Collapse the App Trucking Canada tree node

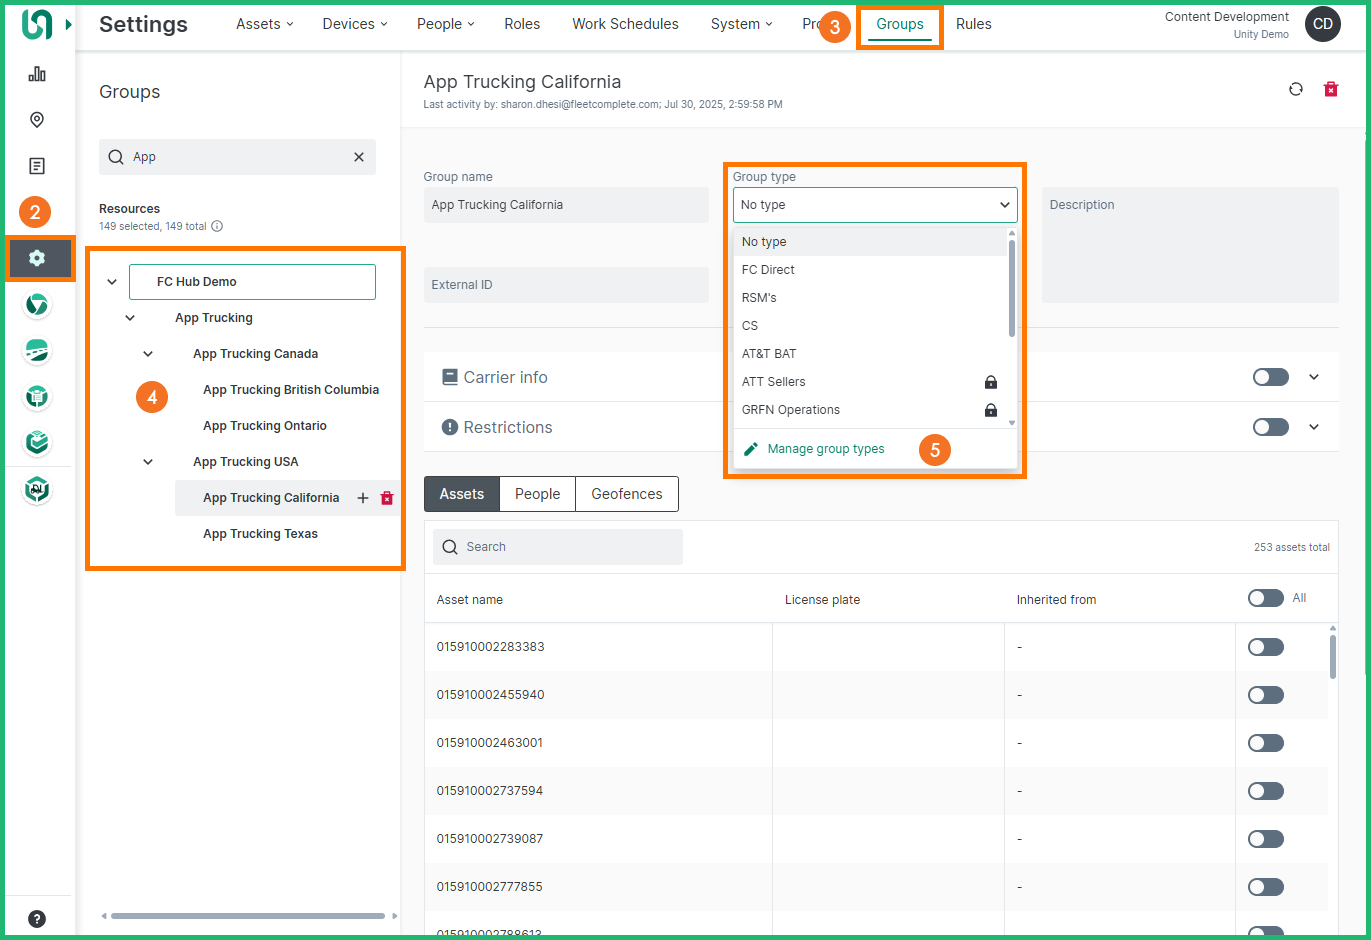tap(148, 354)
